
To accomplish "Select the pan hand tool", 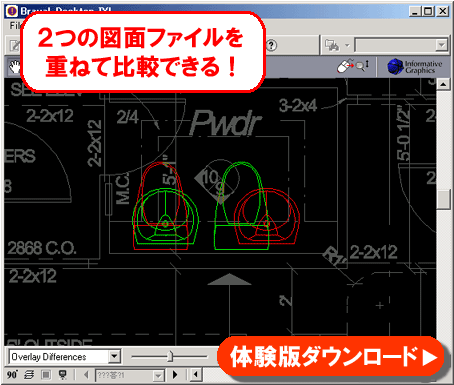I will coord(14,66).
